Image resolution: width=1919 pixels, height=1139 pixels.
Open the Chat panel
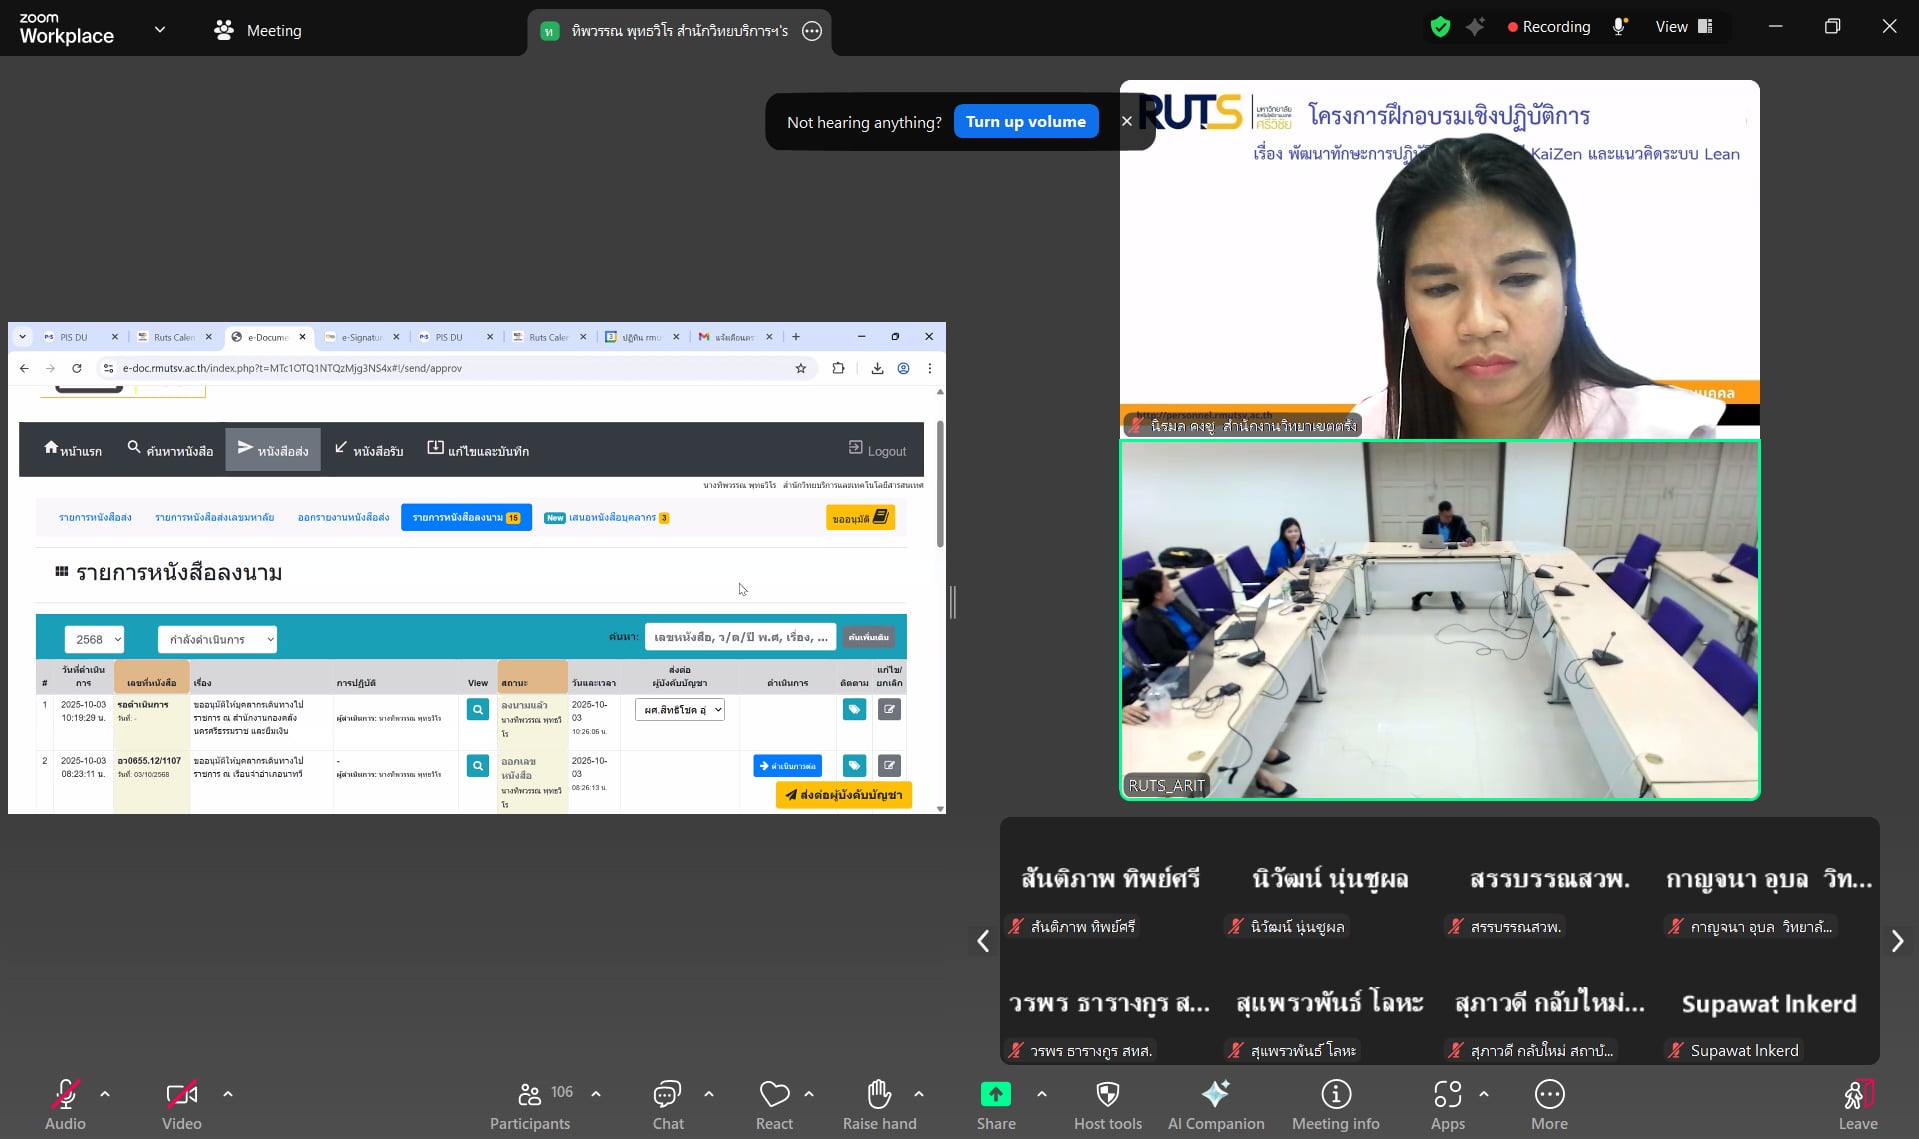(x=667, y=1104)
